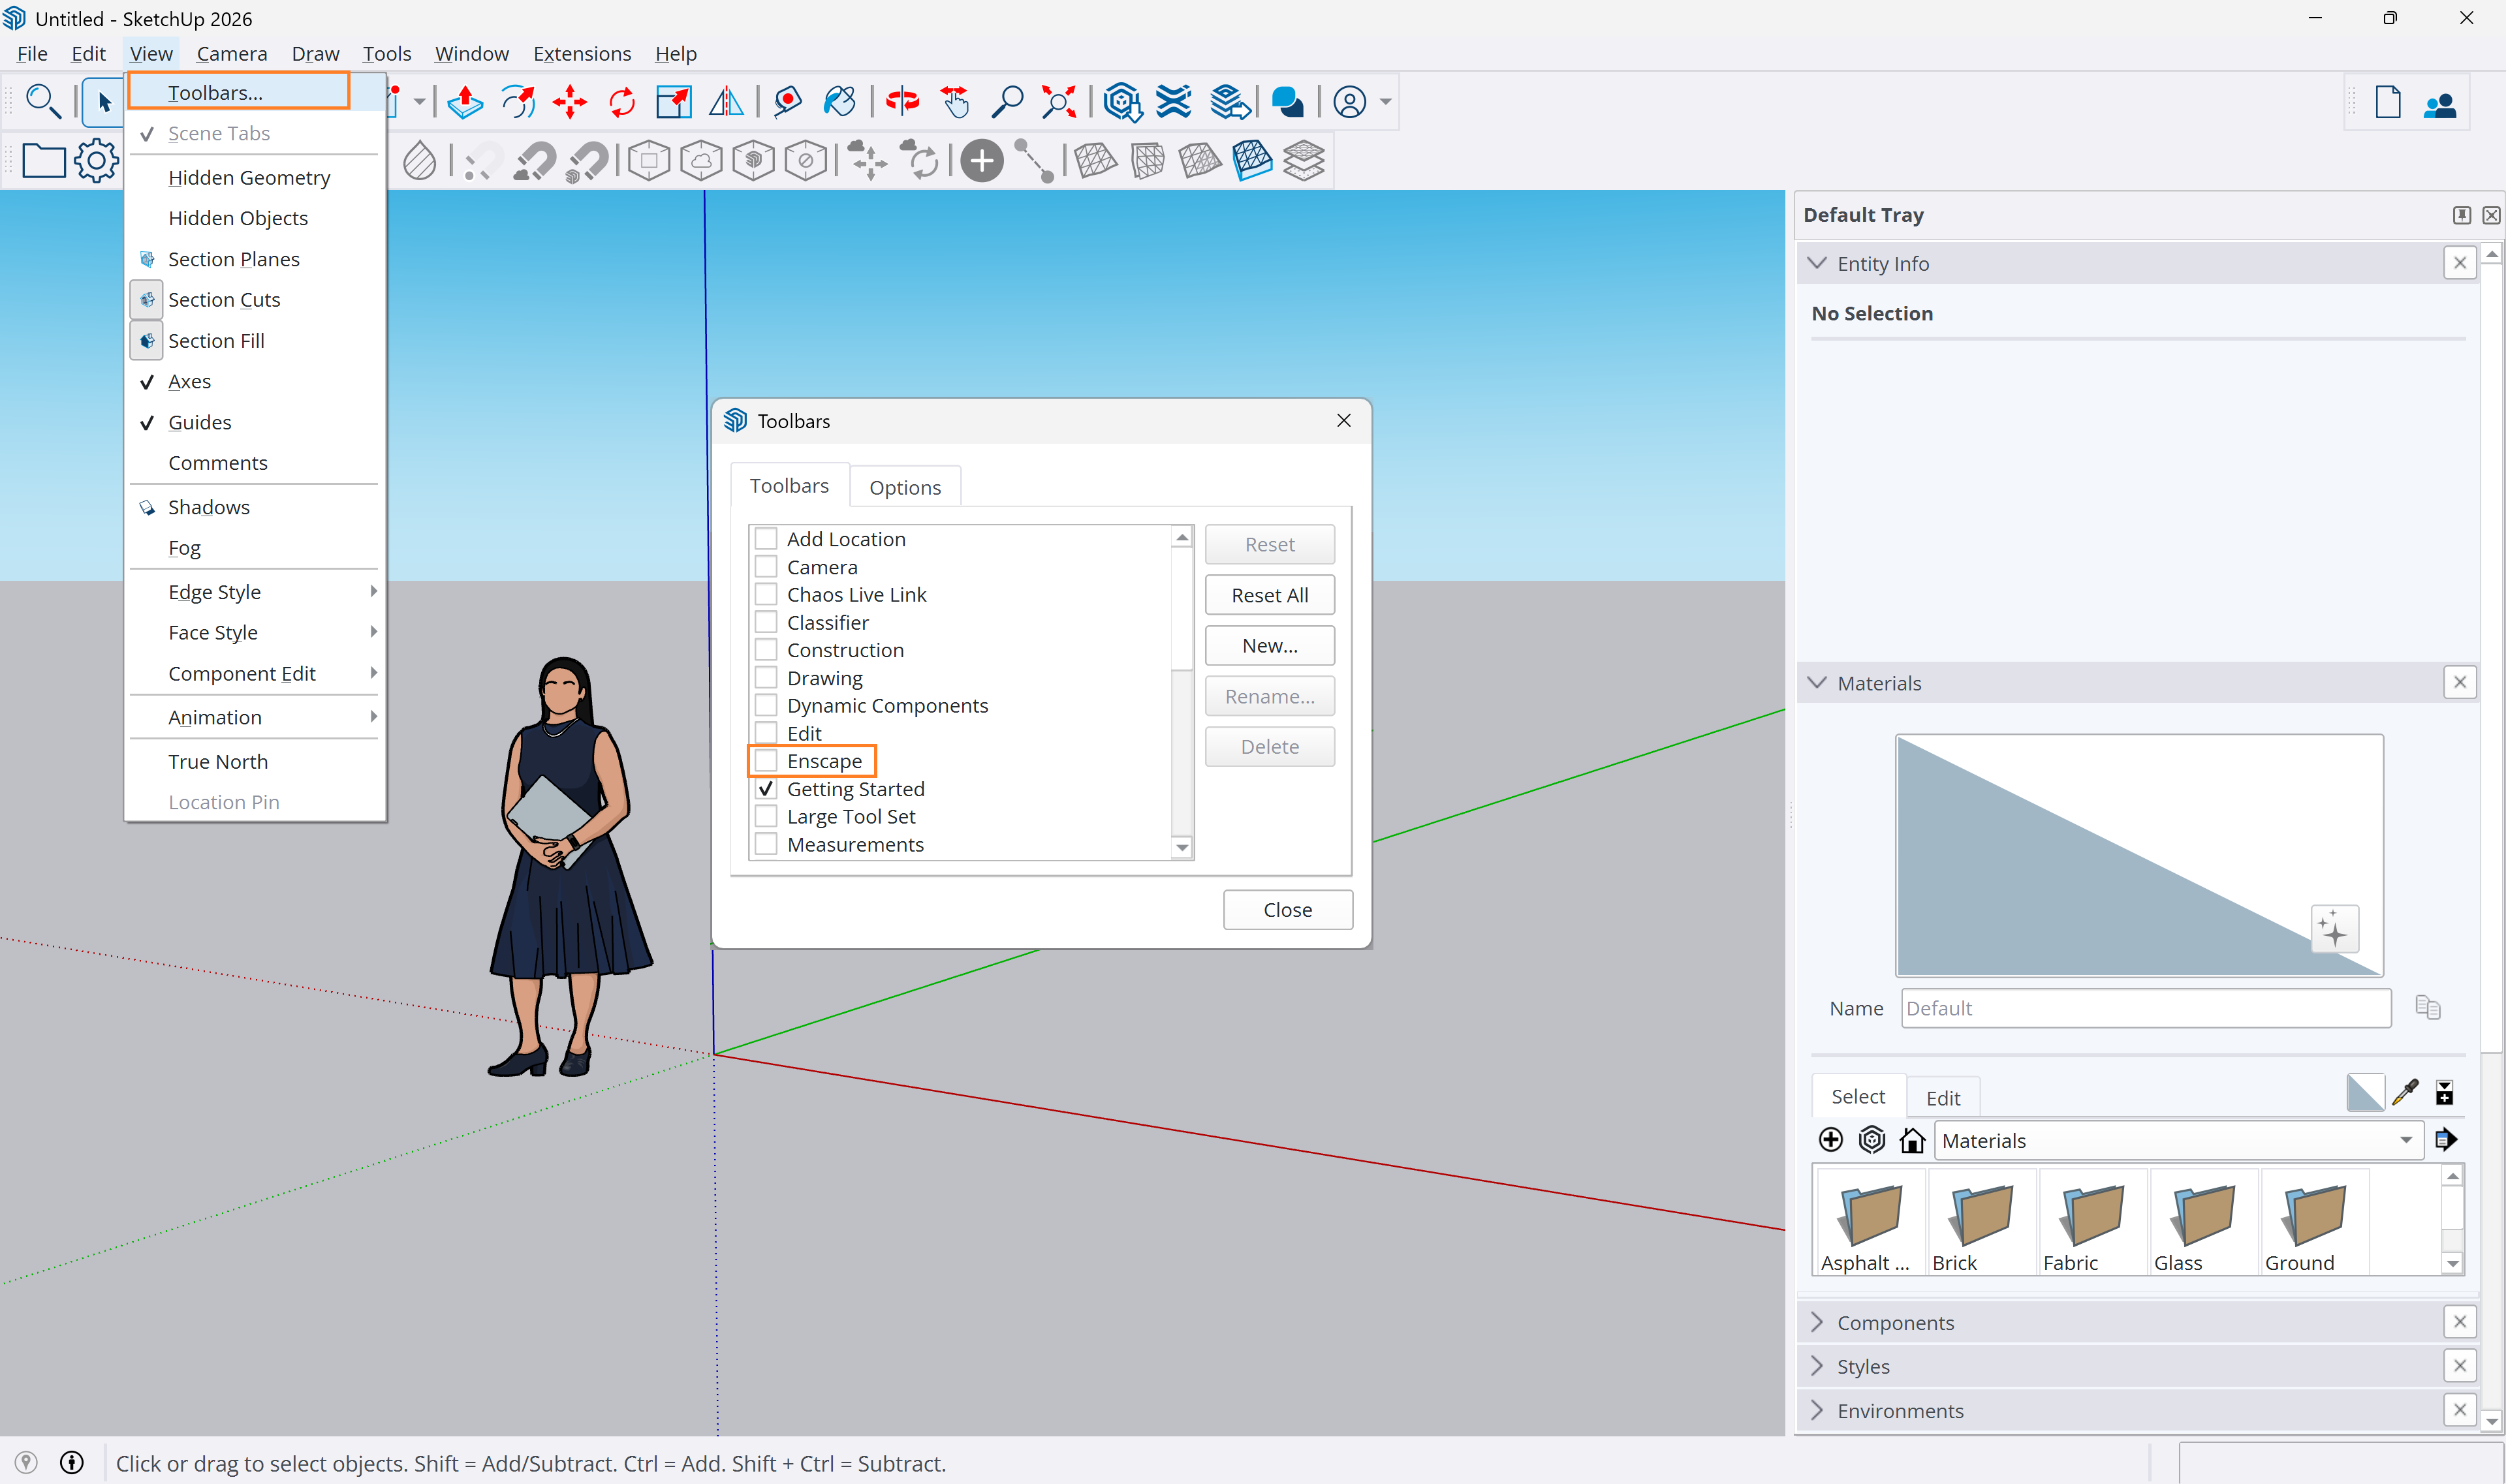Click the round plus toolbar icon
2506x1484 pixels.
982,160
